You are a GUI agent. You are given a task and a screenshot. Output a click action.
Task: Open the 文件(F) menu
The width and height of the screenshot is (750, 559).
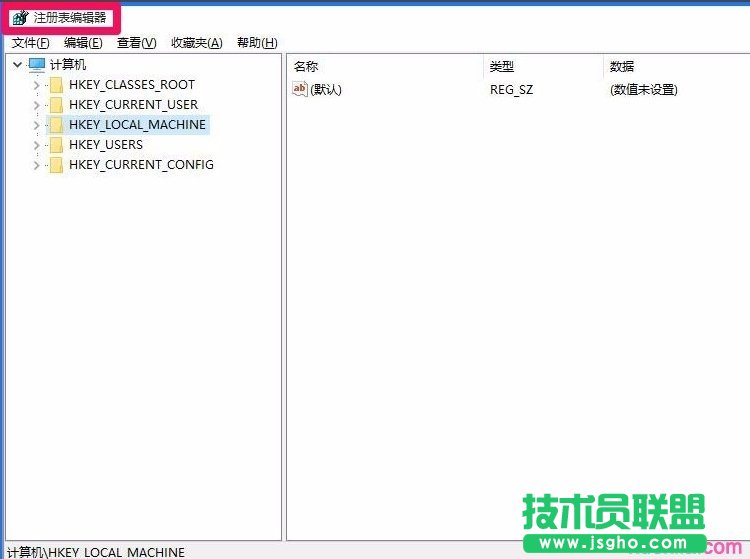click(x=30, y=43)
